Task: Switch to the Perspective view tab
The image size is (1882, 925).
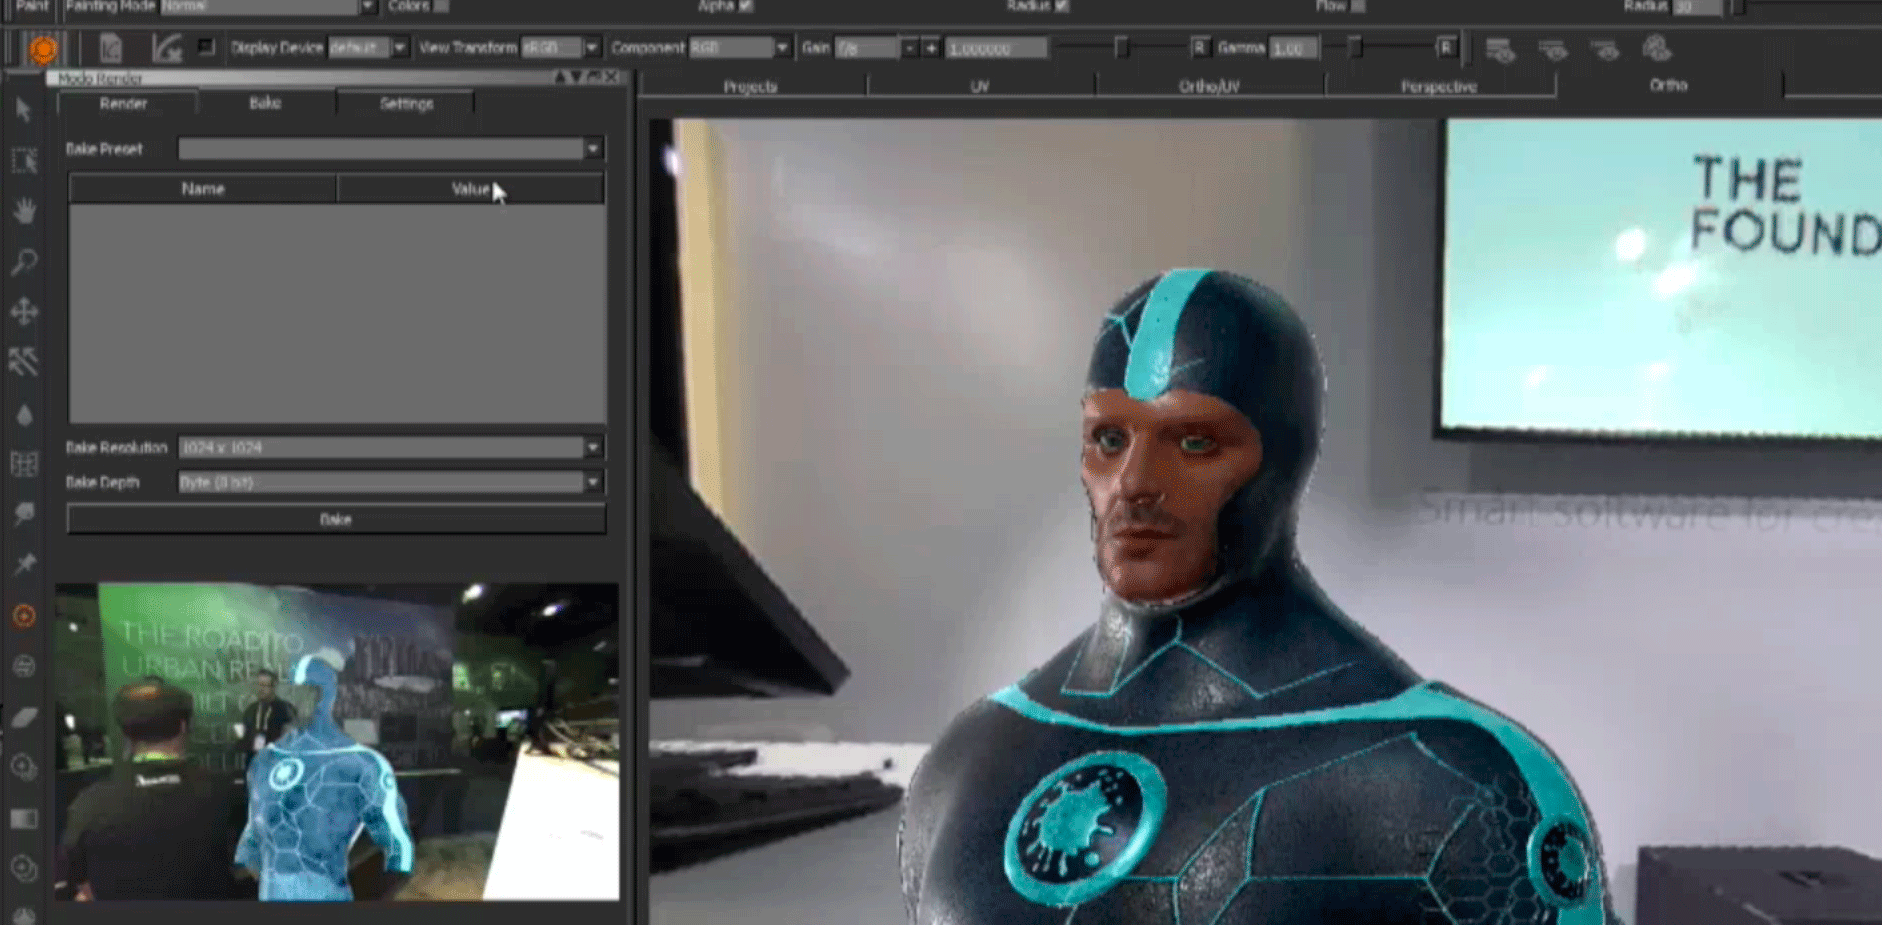Action: point(1439,86)
